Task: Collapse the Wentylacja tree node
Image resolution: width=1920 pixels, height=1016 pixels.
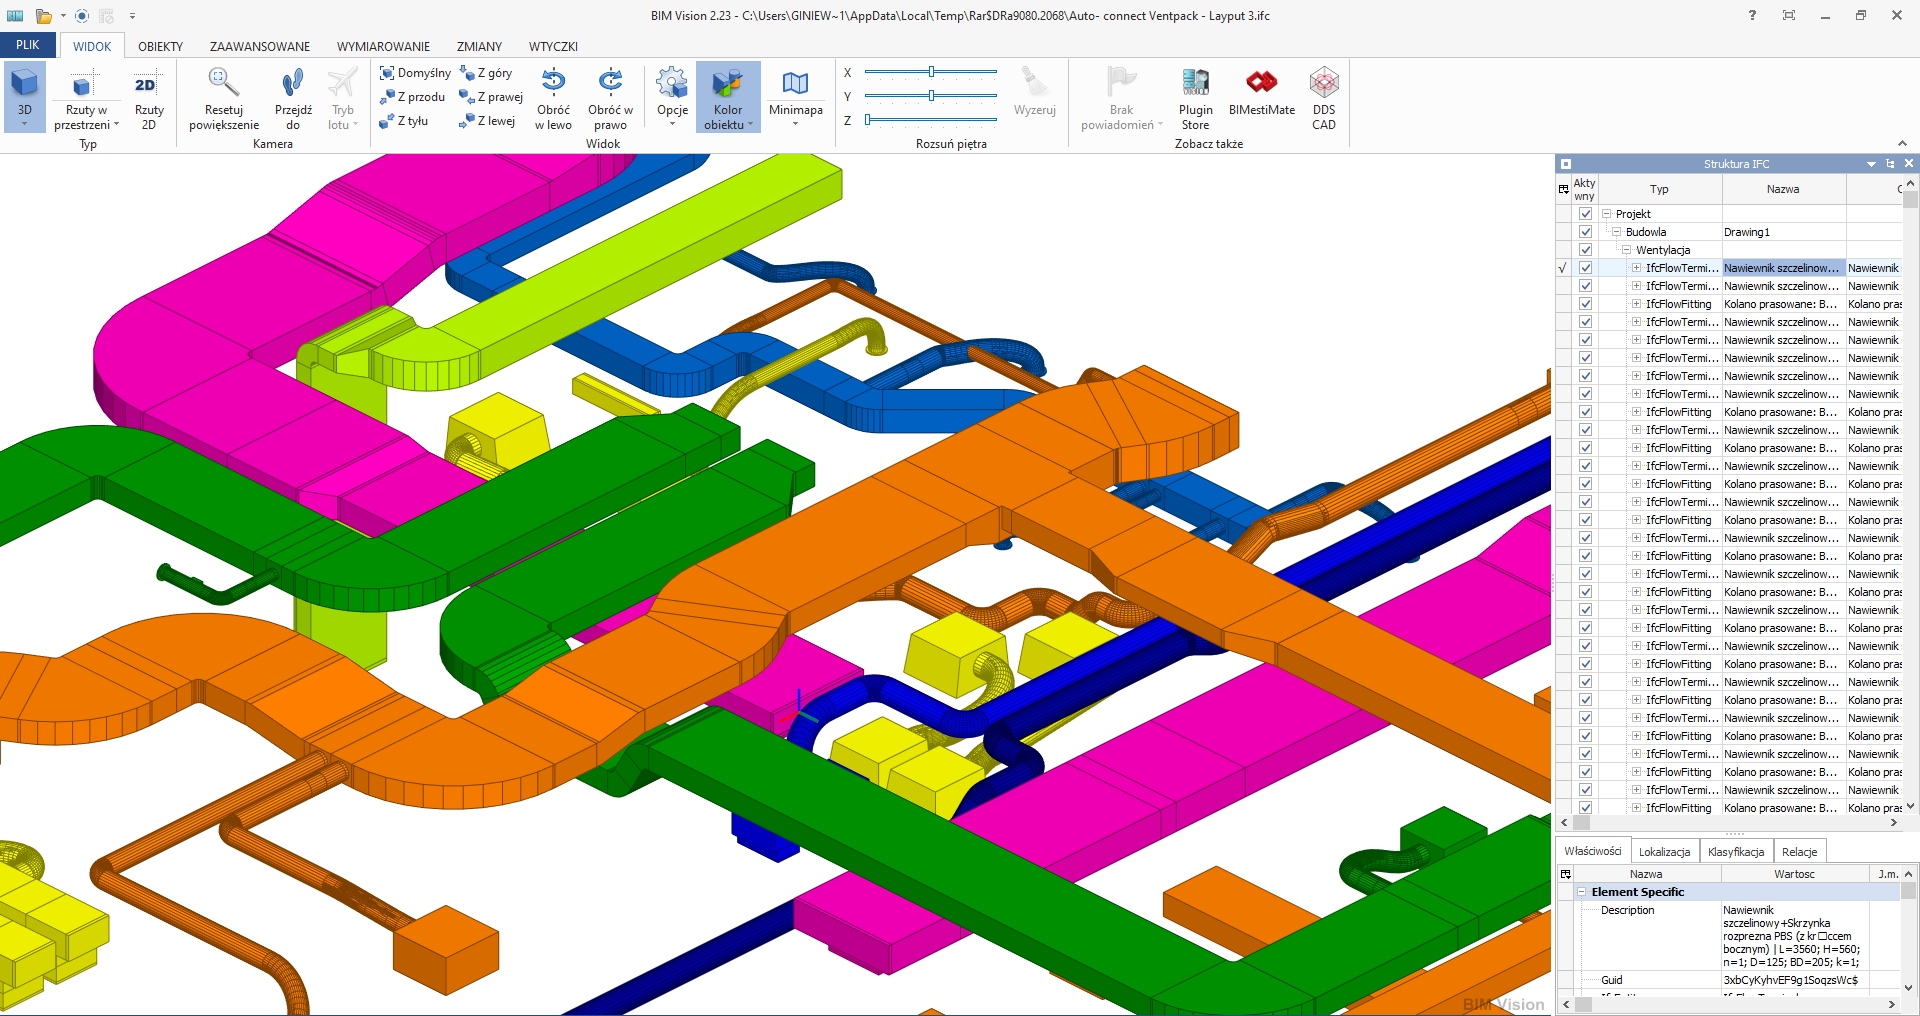Action: [x=1627, y=250]
